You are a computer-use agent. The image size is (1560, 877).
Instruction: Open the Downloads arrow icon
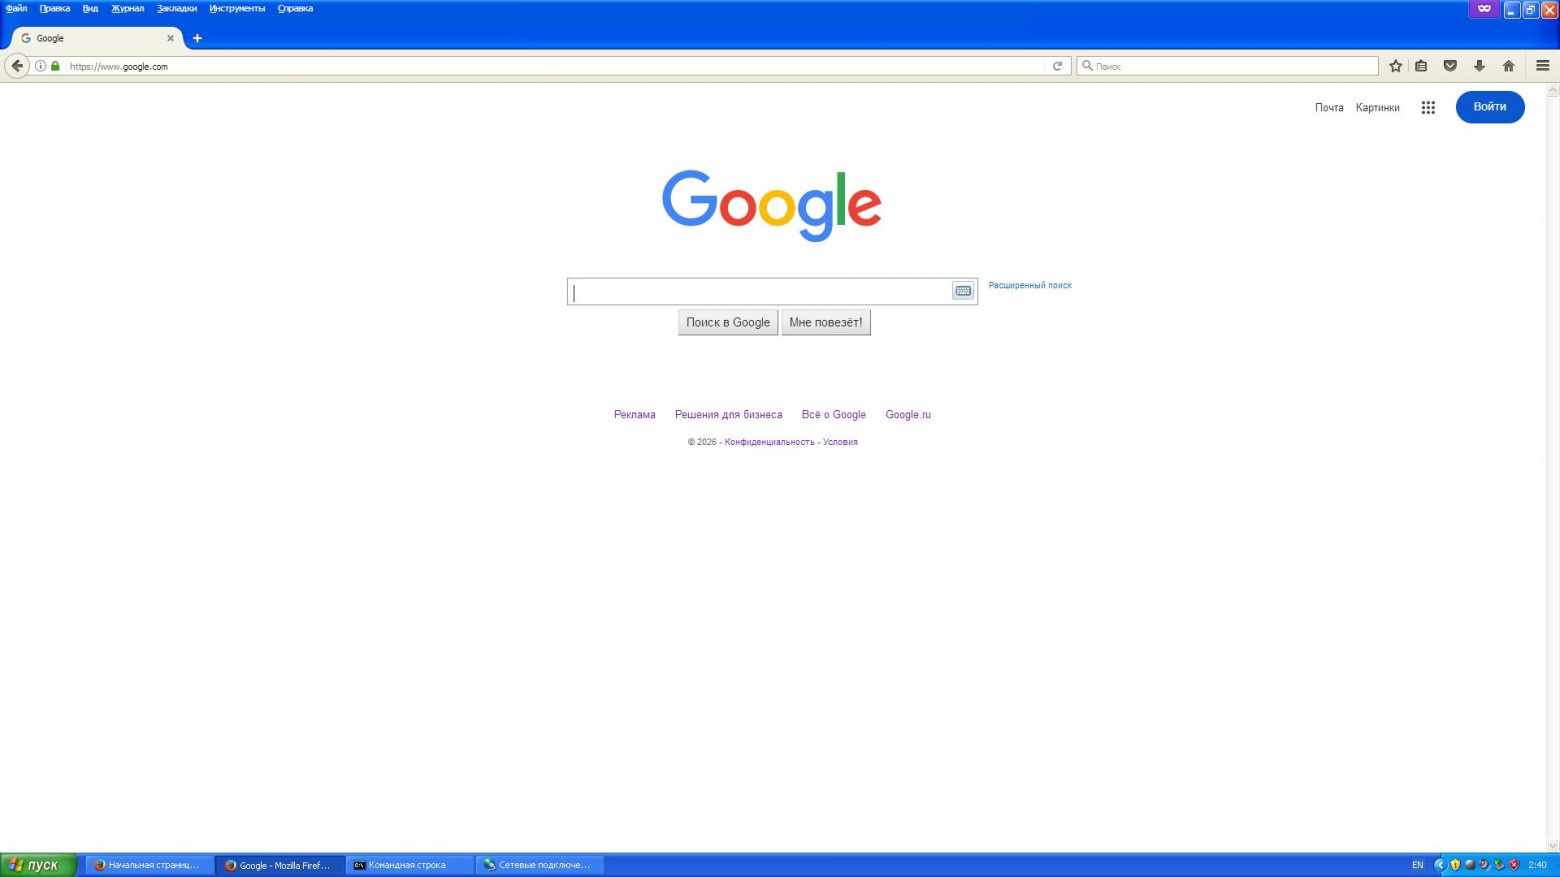click(1479, 66)
